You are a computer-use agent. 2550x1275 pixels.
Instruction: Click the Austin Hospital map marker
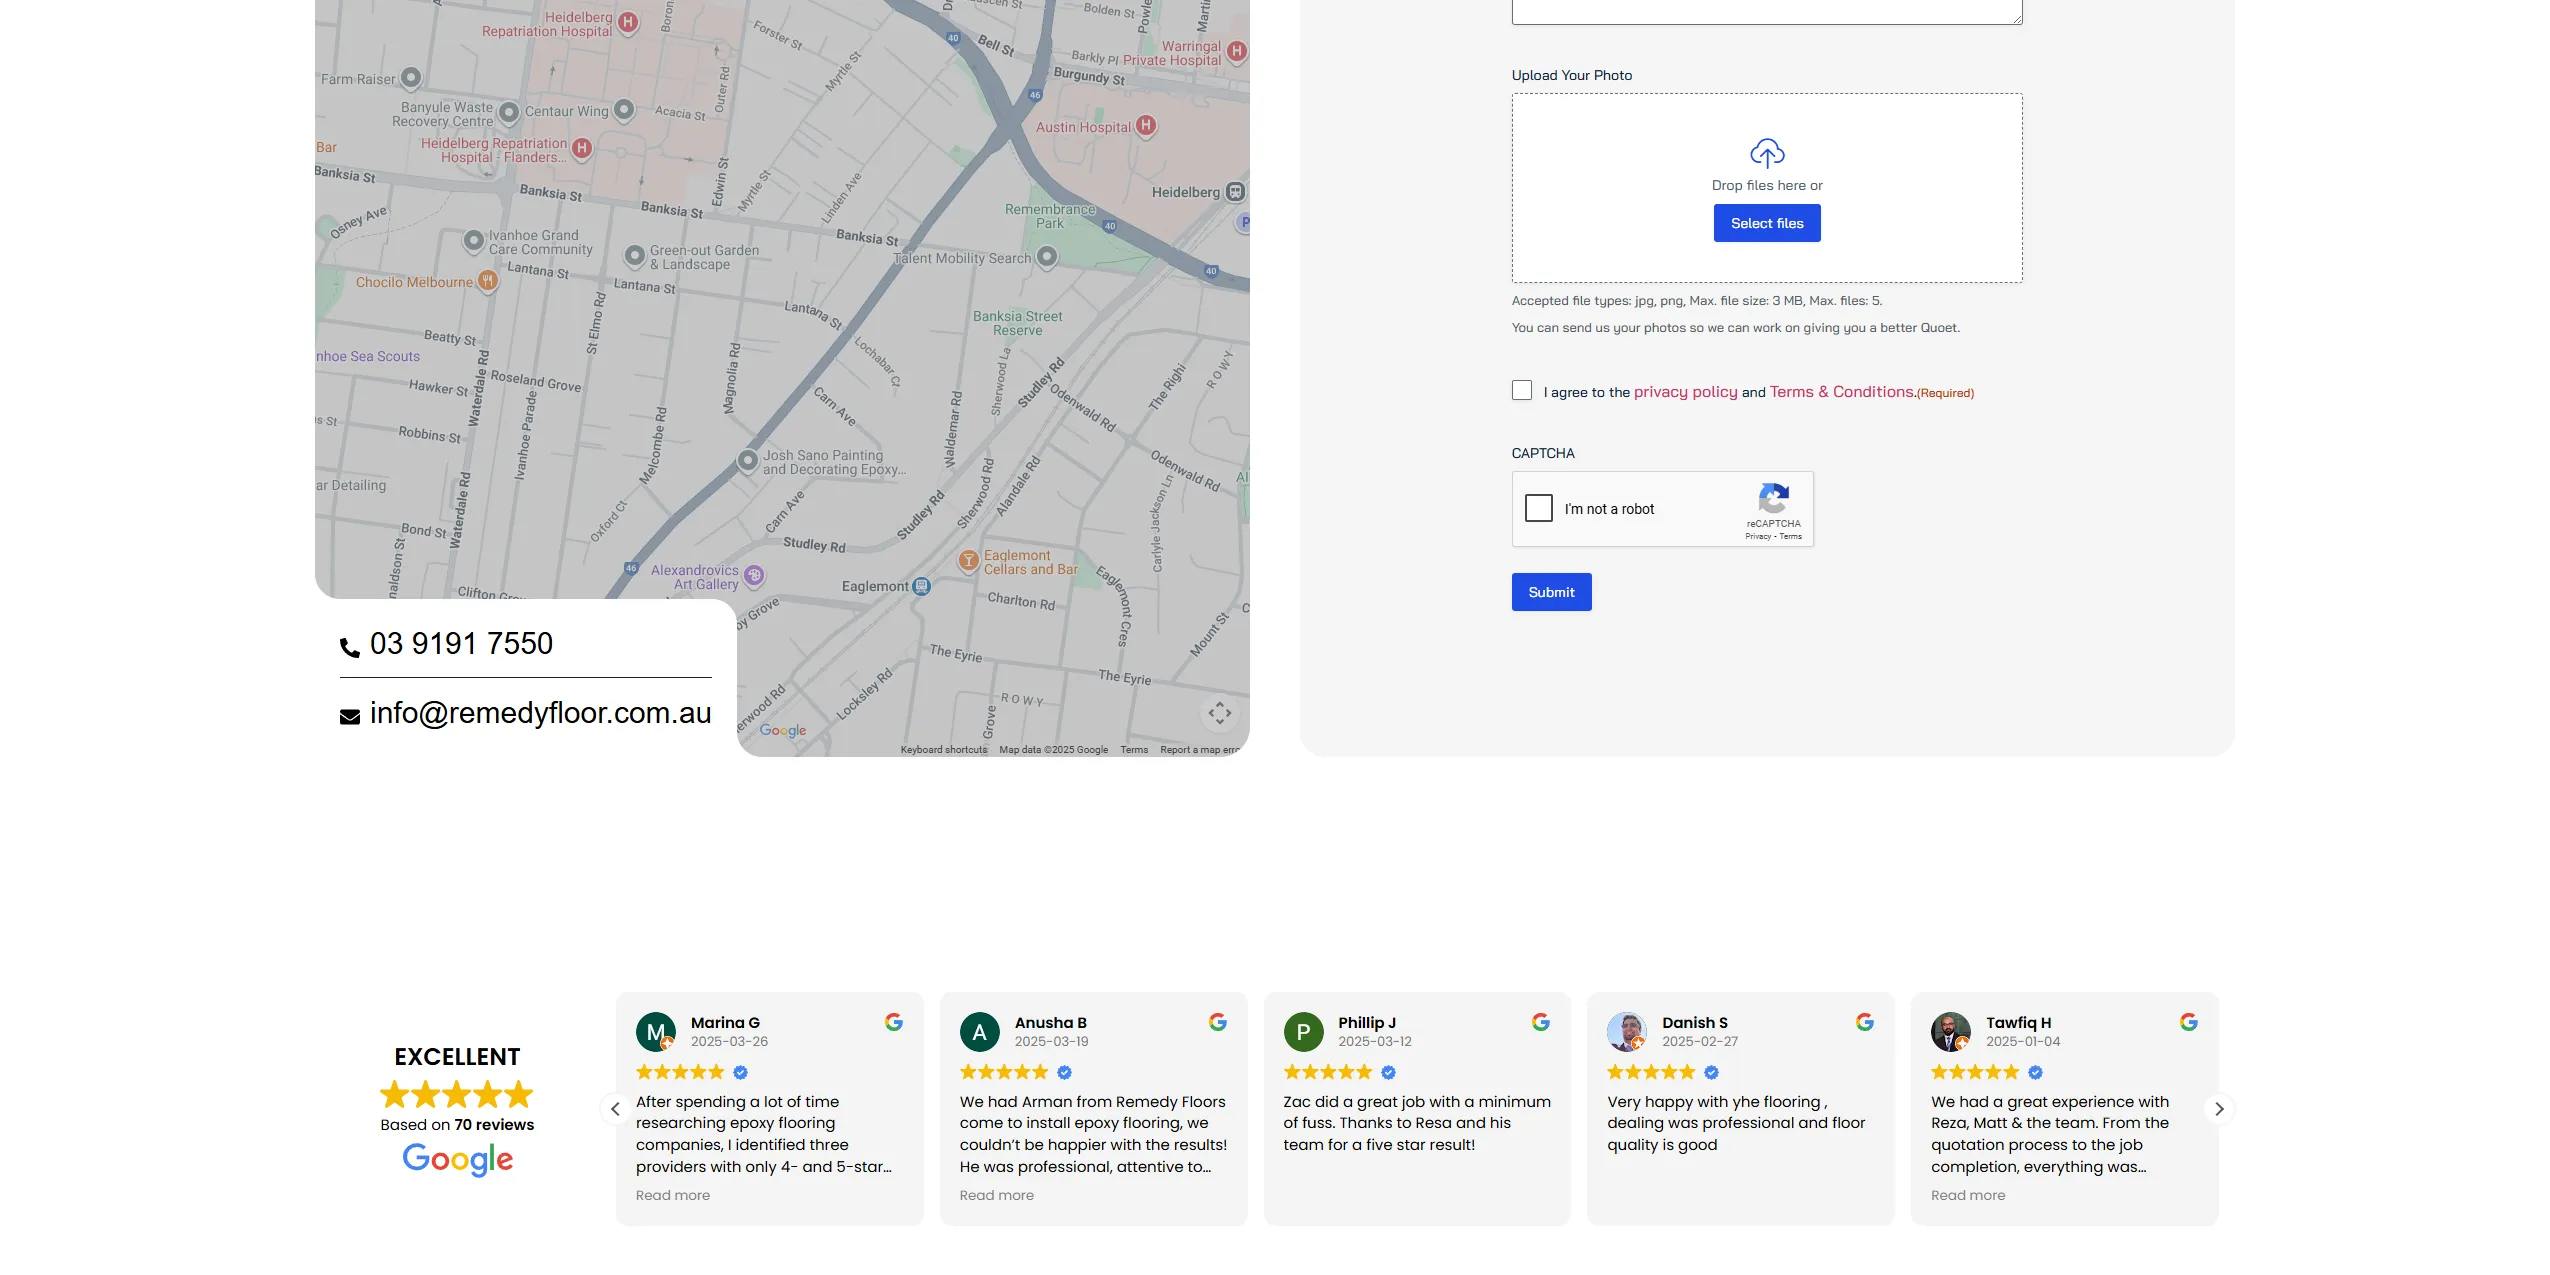coord(1146,126)
